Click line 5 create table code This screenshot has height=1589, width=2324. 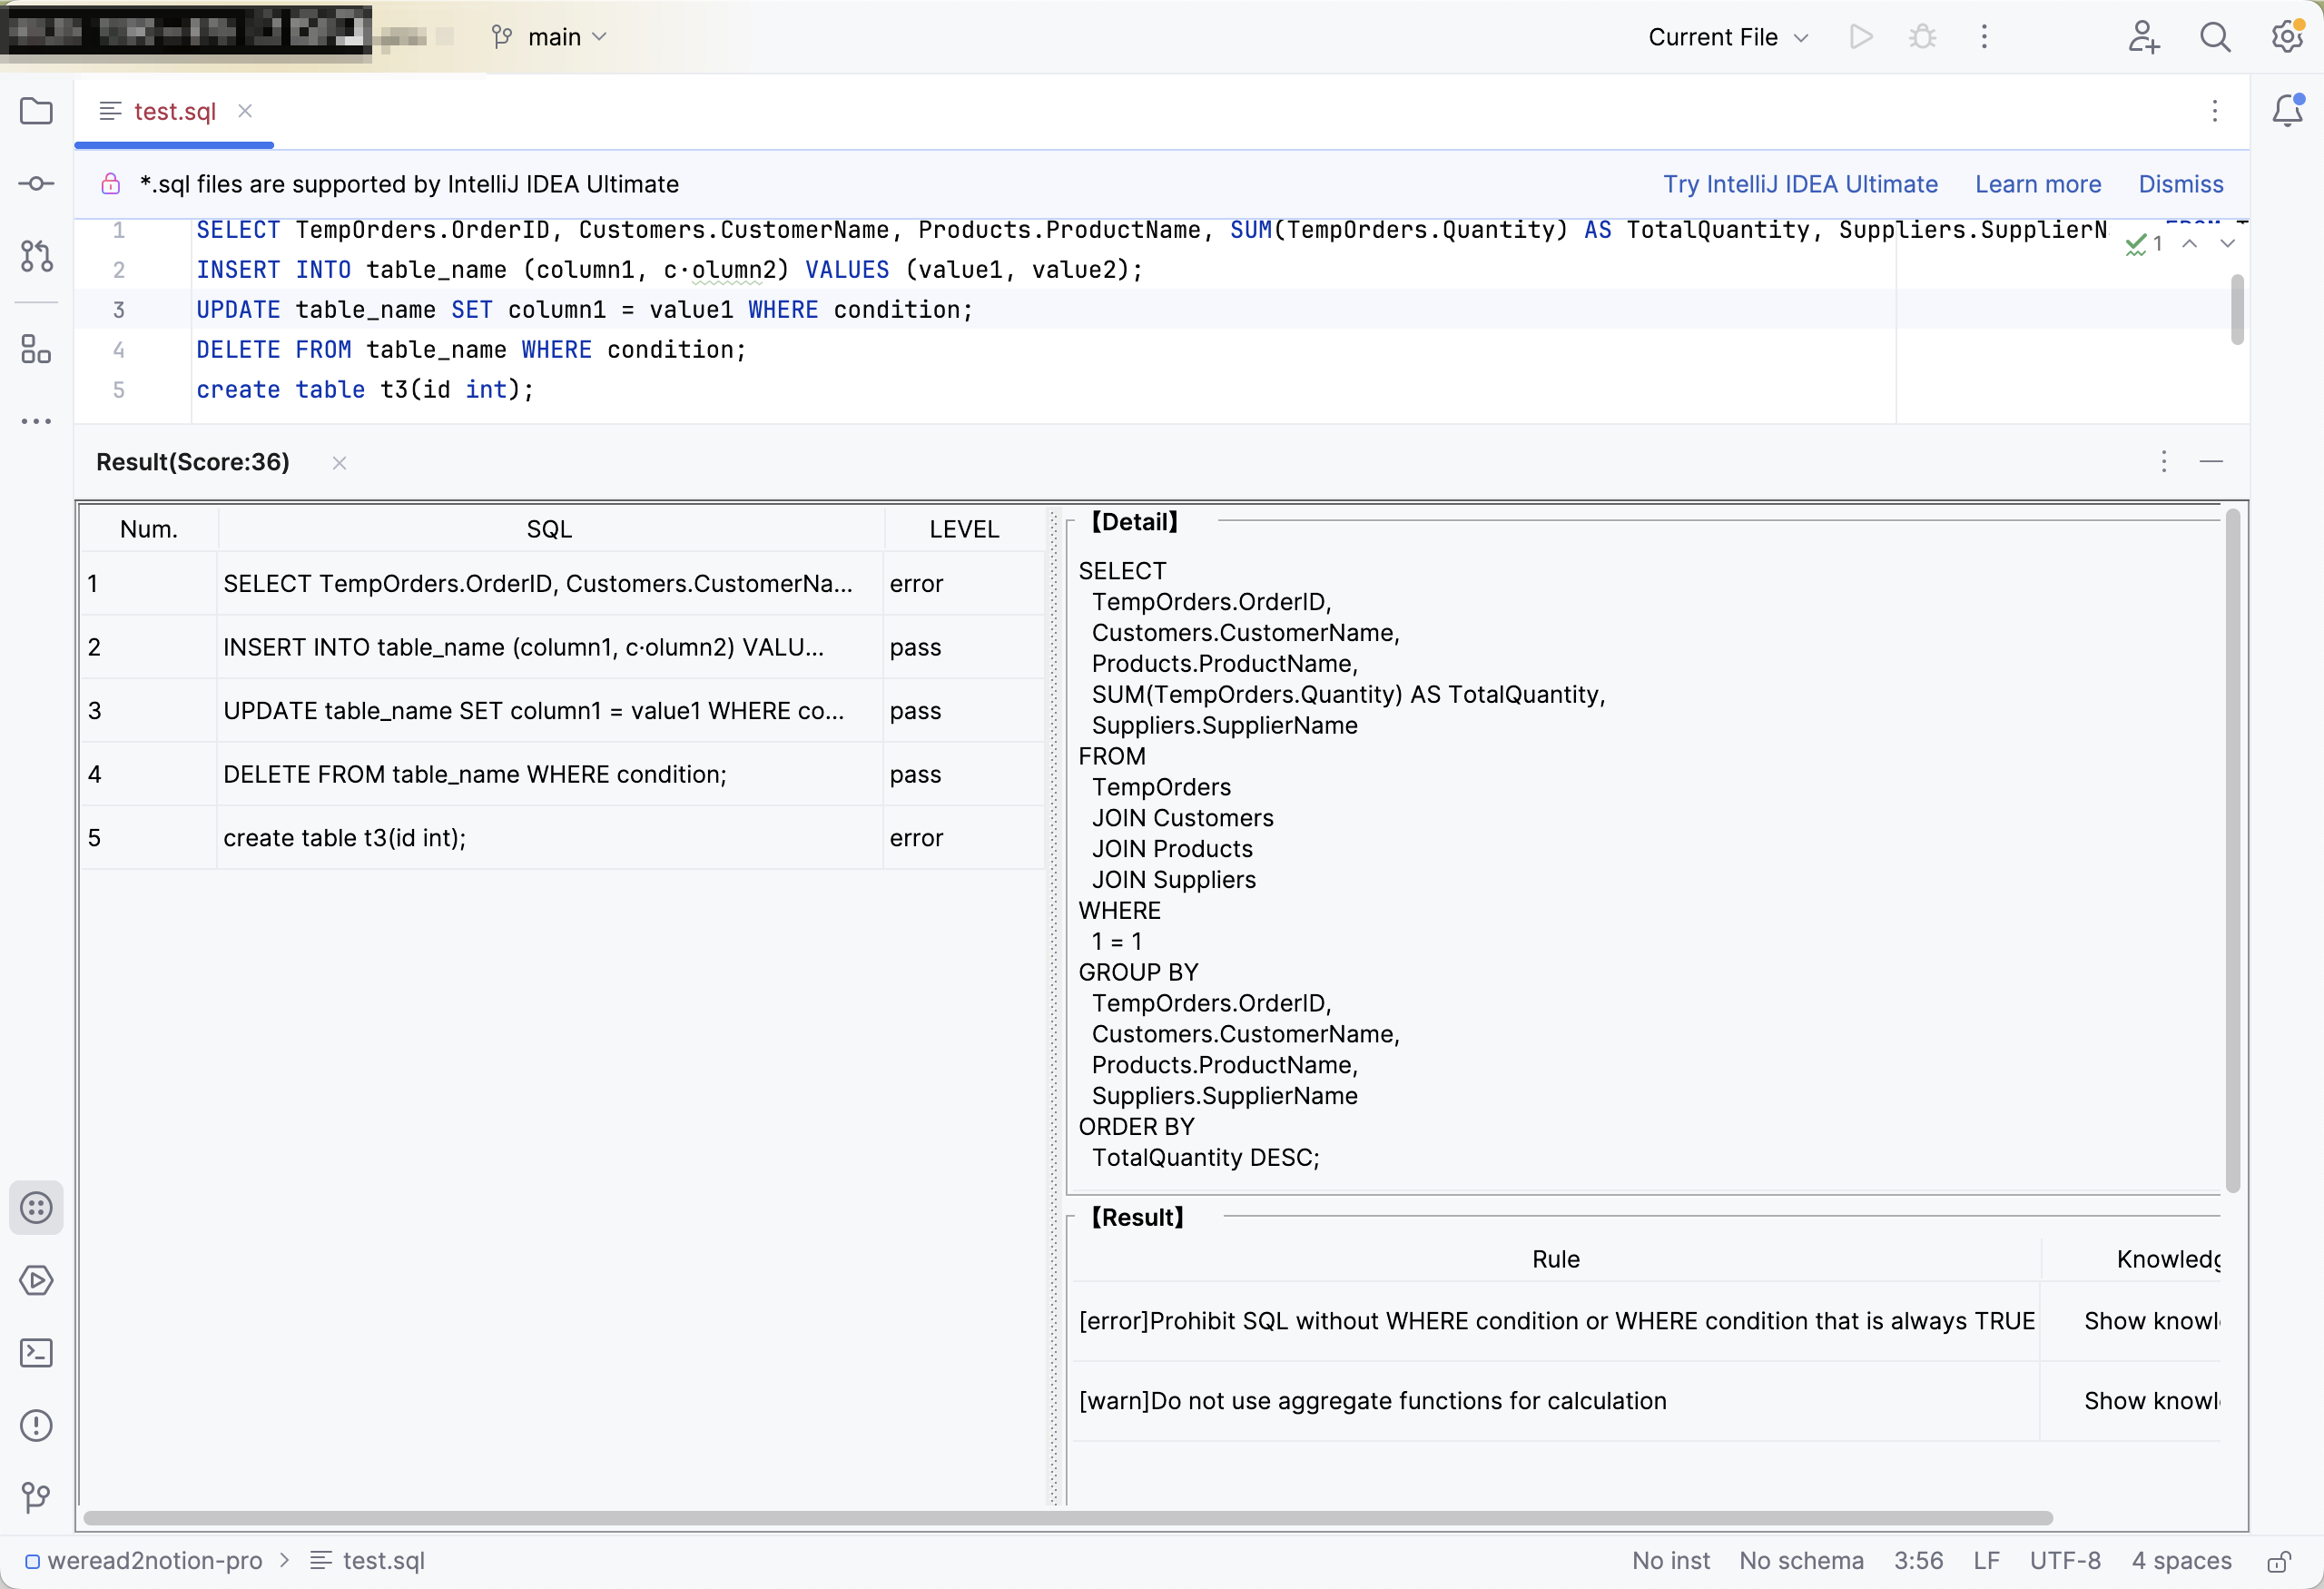tap(365, 390)
